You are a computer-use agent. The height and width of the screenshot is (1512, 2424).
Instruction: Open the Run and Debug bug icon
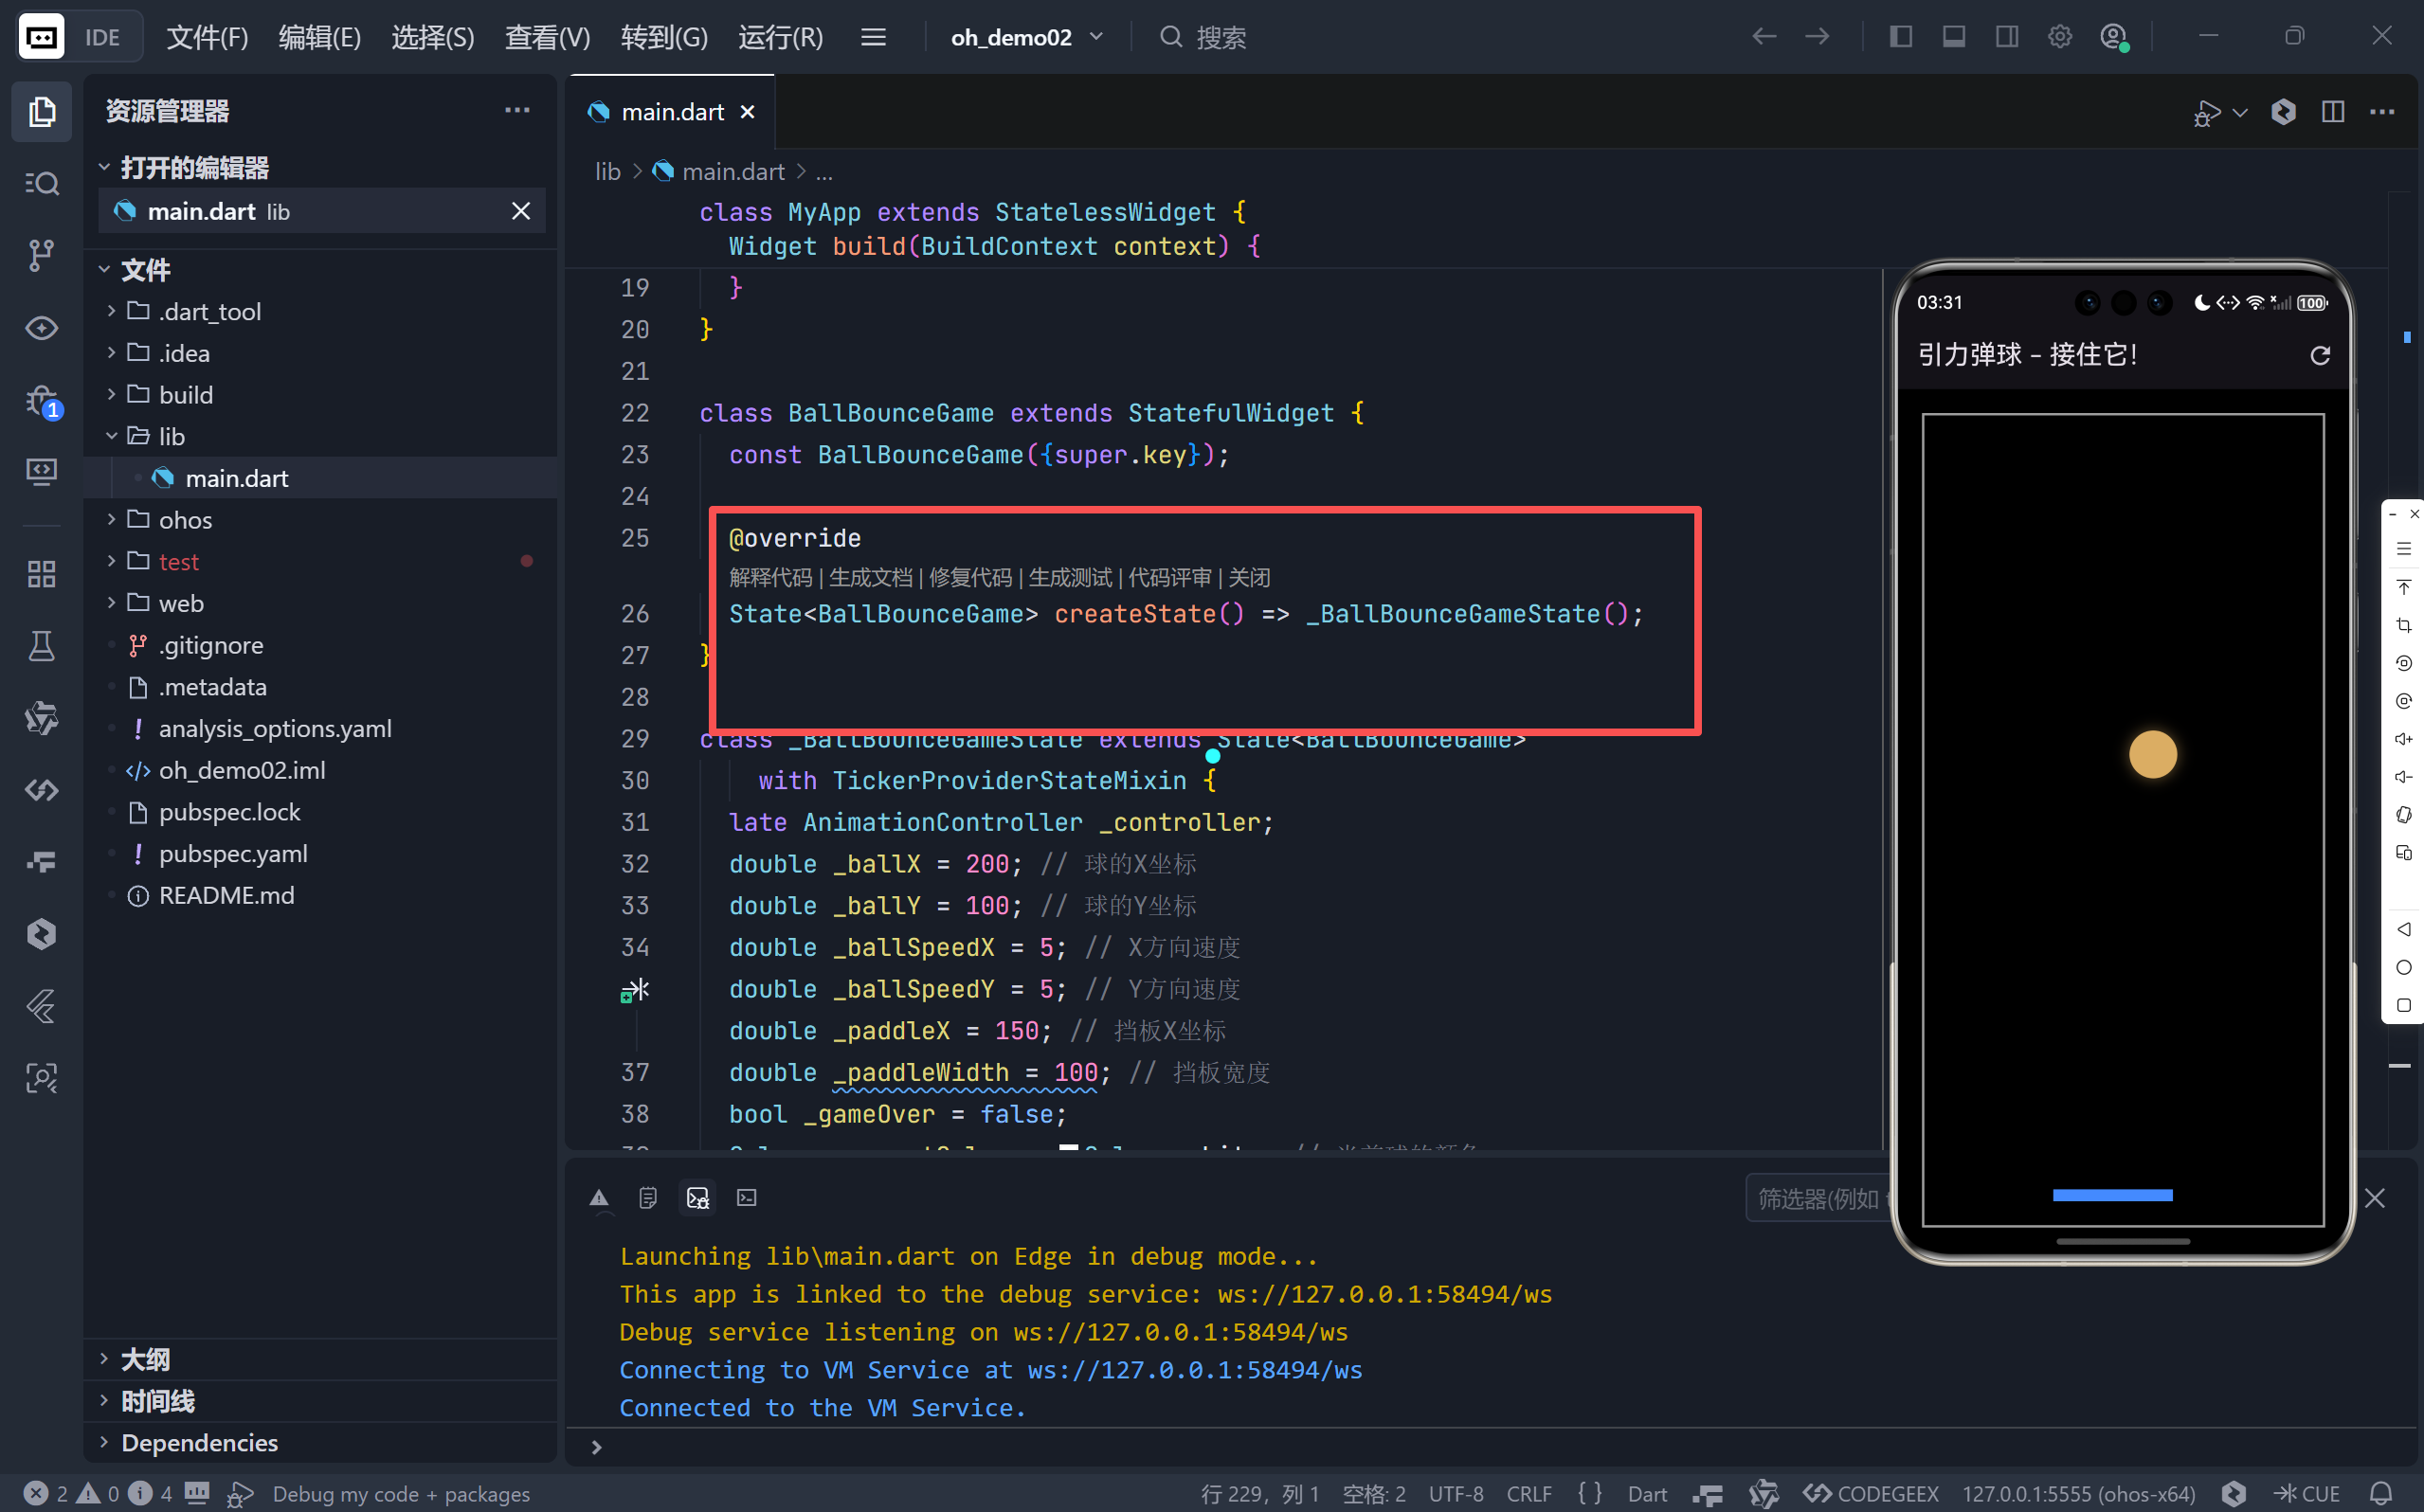click(x=41, y=402)
